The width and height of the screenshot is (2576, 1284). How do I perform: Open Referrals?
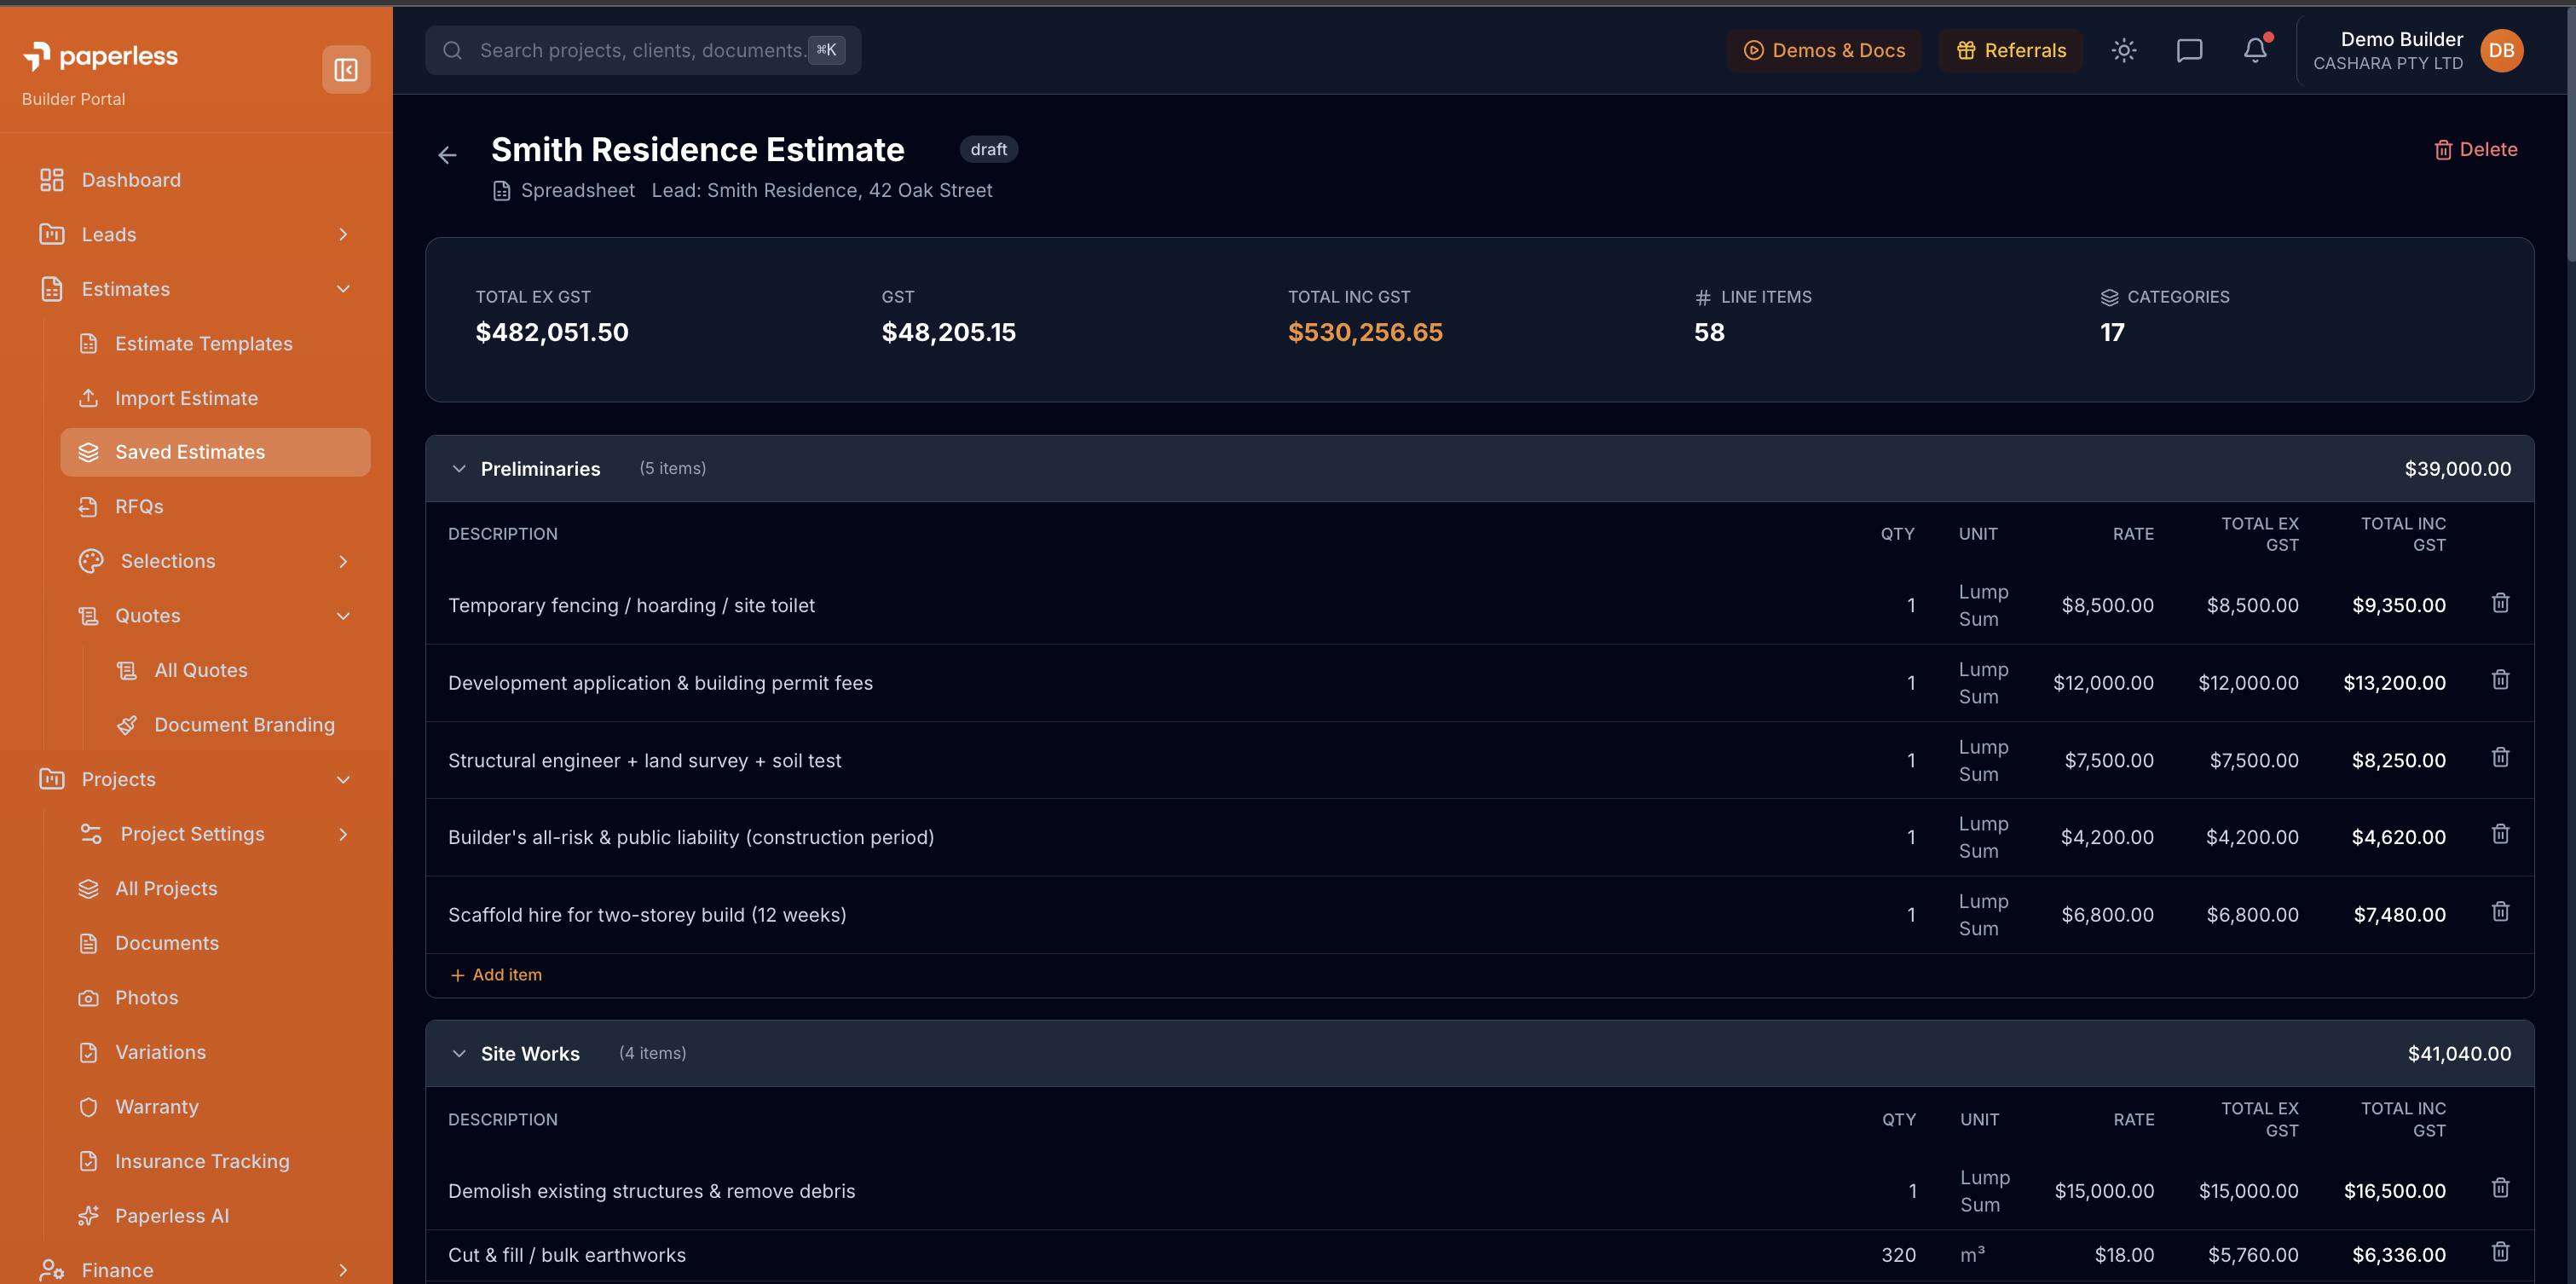[x=2011, y=50]
